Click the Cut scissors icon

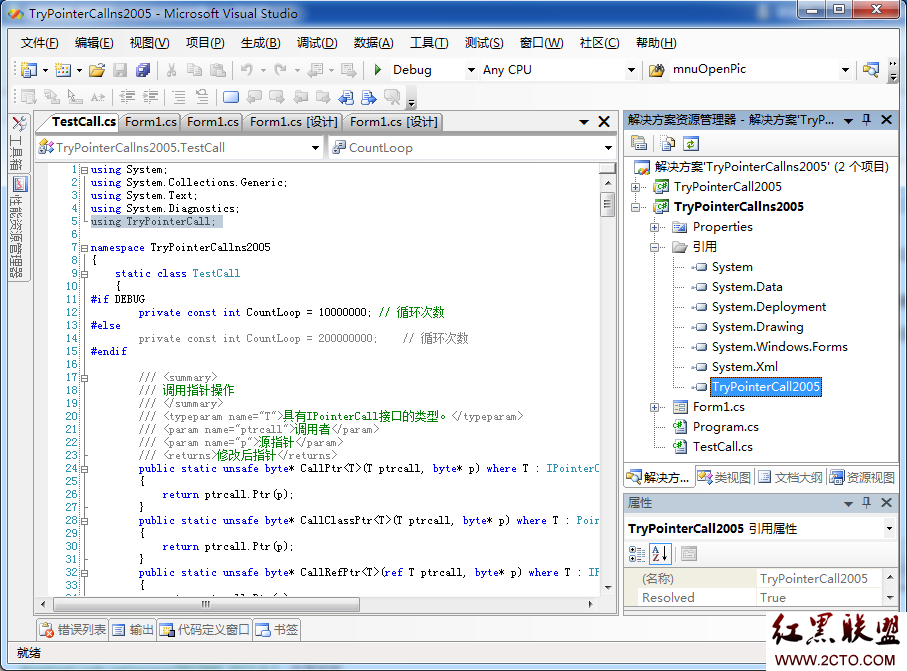tap(171, 70)
